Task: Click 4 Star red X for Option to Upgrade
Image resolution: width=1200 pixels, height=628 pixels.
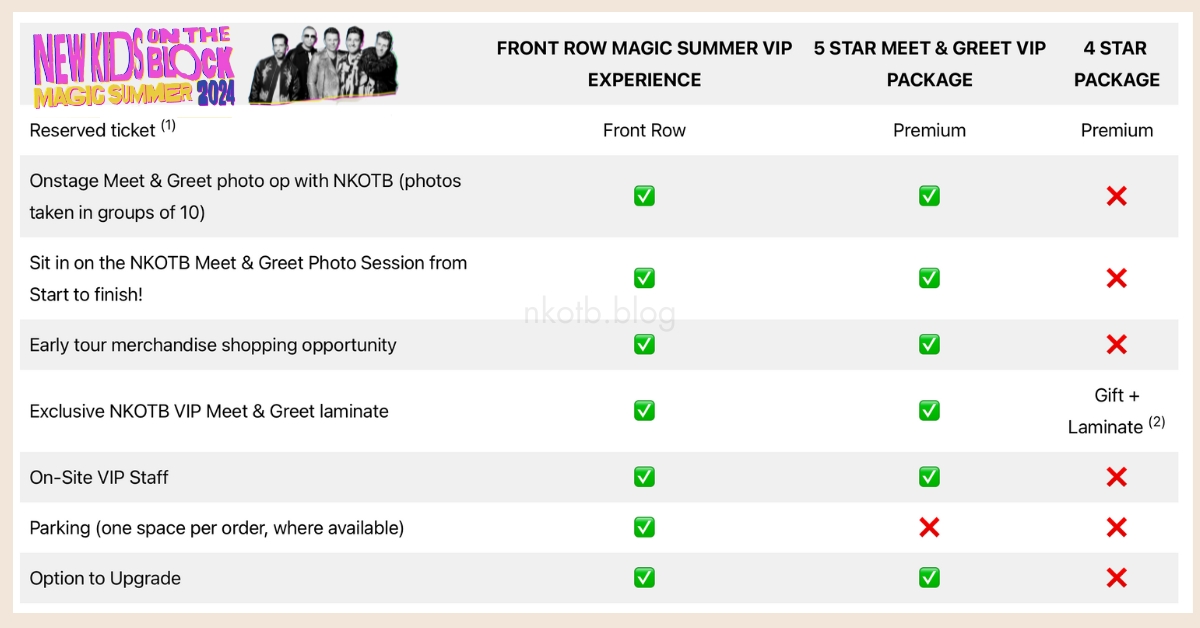Action: (1117, 578)
